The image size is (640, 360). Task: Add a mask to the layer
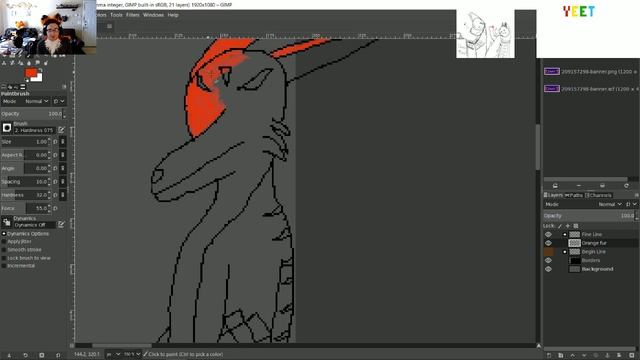coord(620,356)
